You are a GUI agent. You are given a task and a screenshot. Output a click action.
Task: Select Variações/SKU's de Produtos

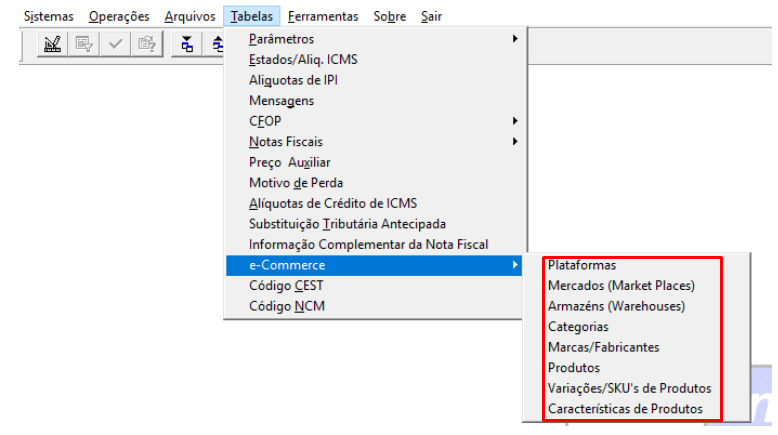[x=629, y=388]
